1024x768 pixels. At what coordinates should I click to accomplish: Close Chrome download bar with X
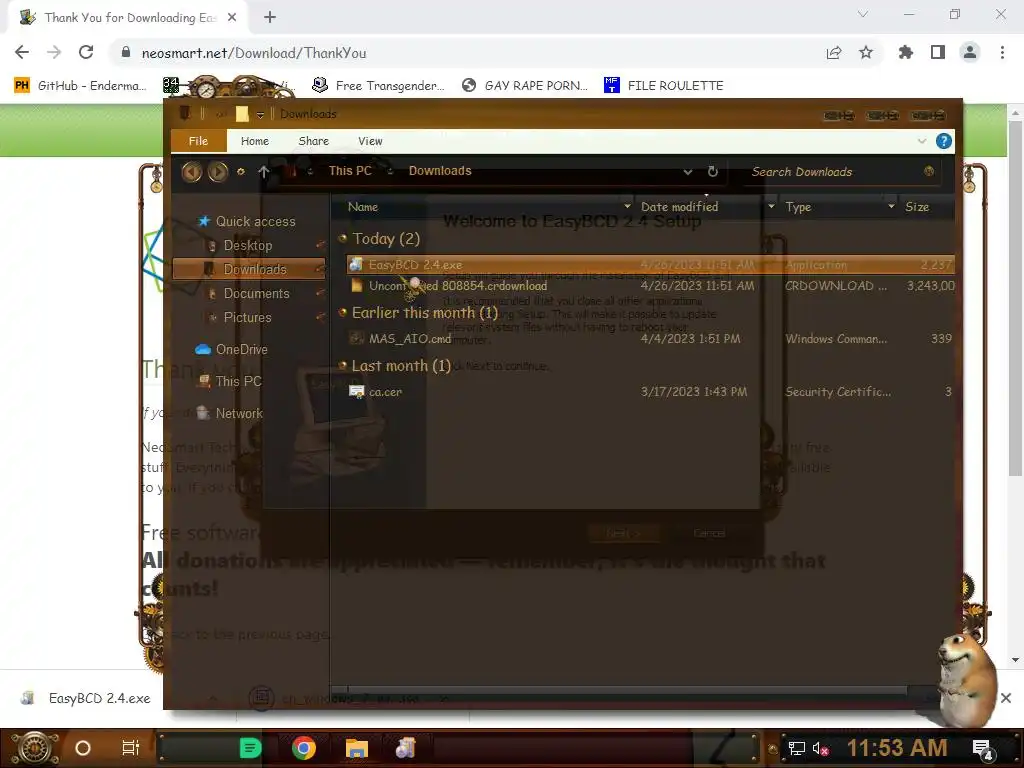[1006, 698]
